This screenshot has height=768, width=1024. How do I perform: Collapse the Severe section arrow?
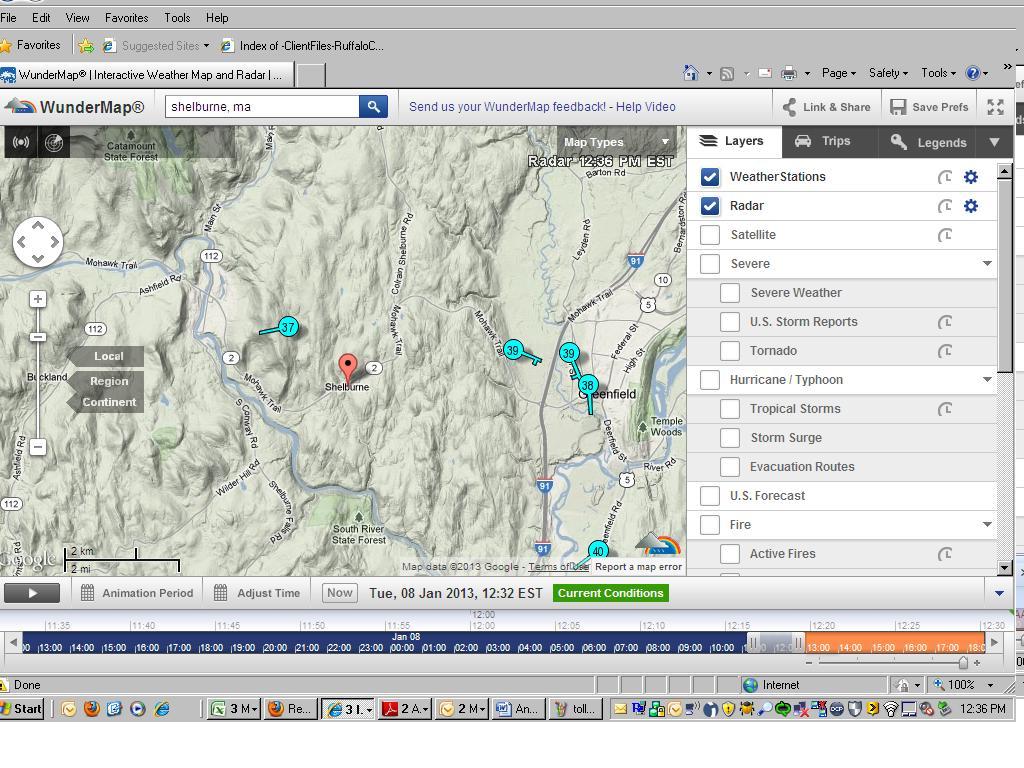987,264
